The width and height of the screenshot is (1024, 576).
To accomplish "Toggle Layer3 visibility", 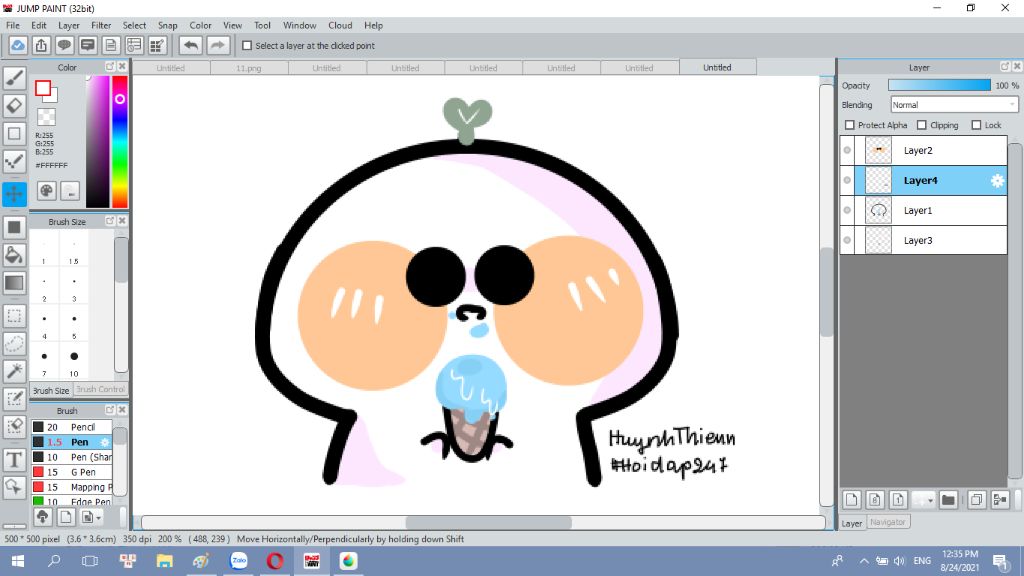I will pos(847,240).
